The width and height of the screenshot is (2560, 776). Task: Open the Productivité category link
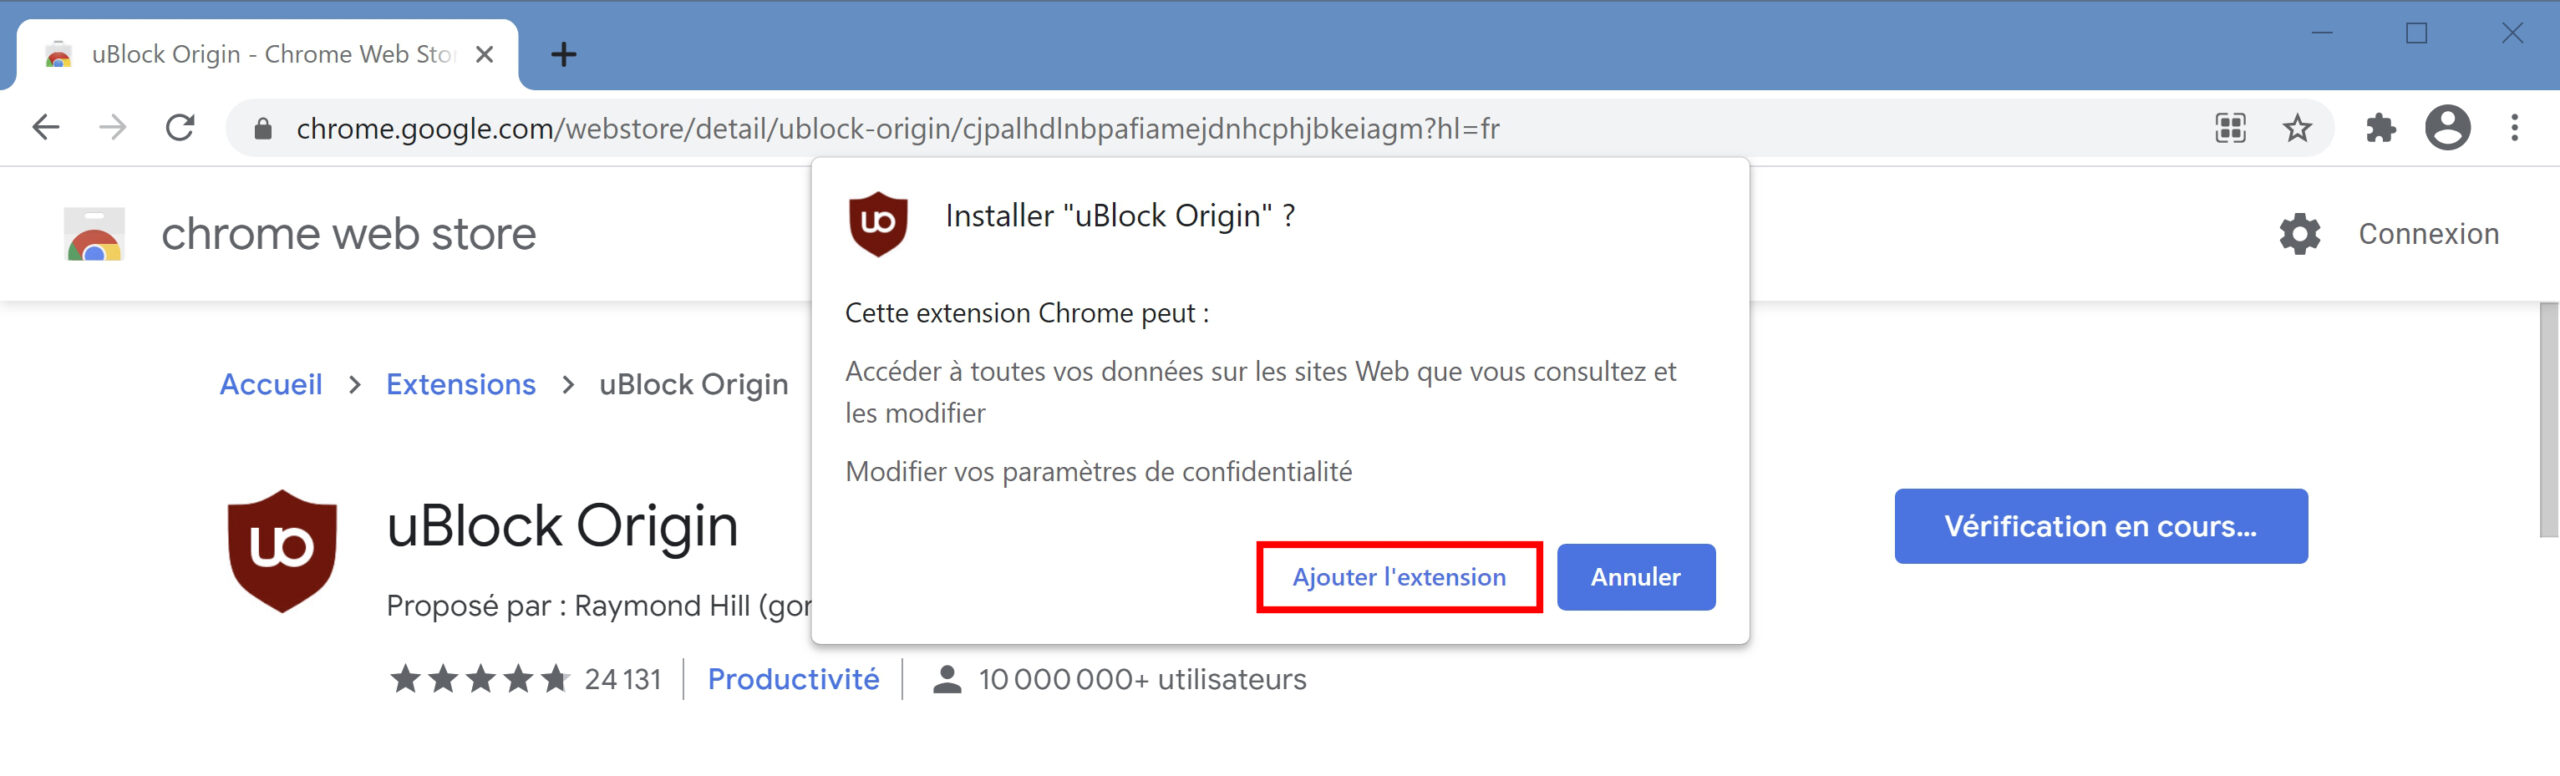click(x=794, y=679)
